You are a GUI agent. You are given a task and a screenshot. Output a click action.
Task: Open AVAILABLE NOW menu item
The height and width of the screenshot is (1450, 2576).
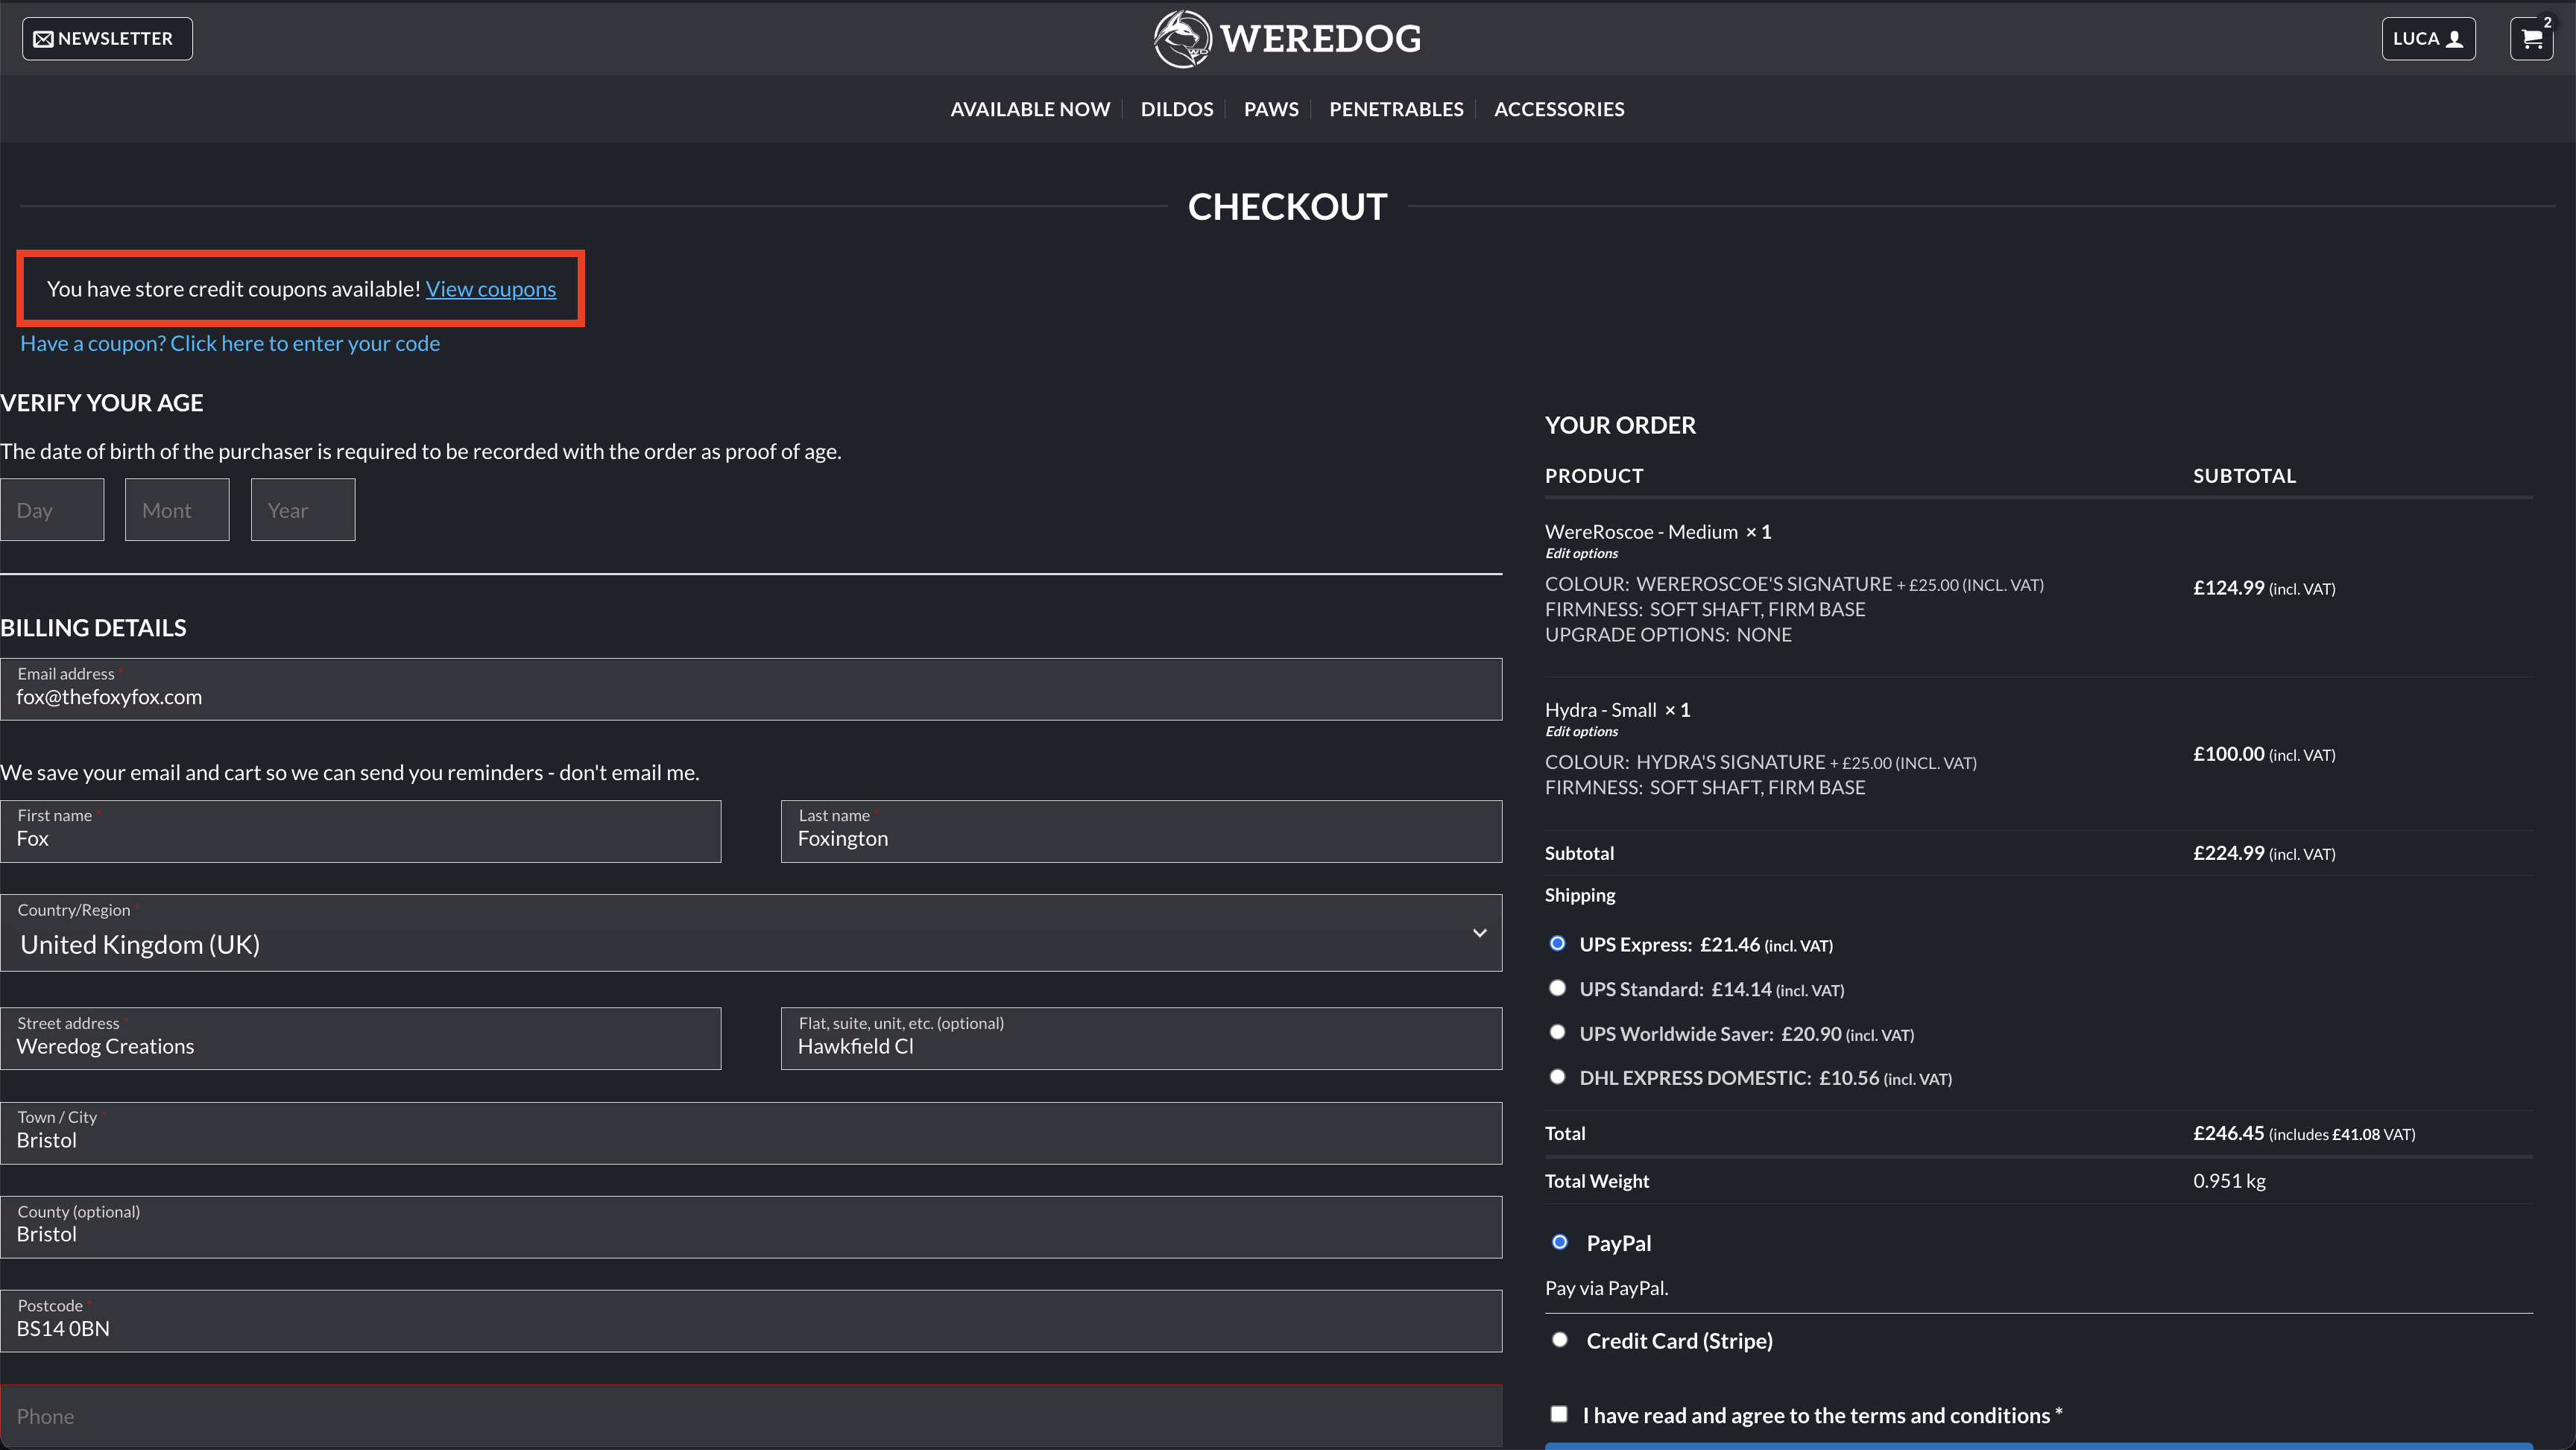point(1030,109)
